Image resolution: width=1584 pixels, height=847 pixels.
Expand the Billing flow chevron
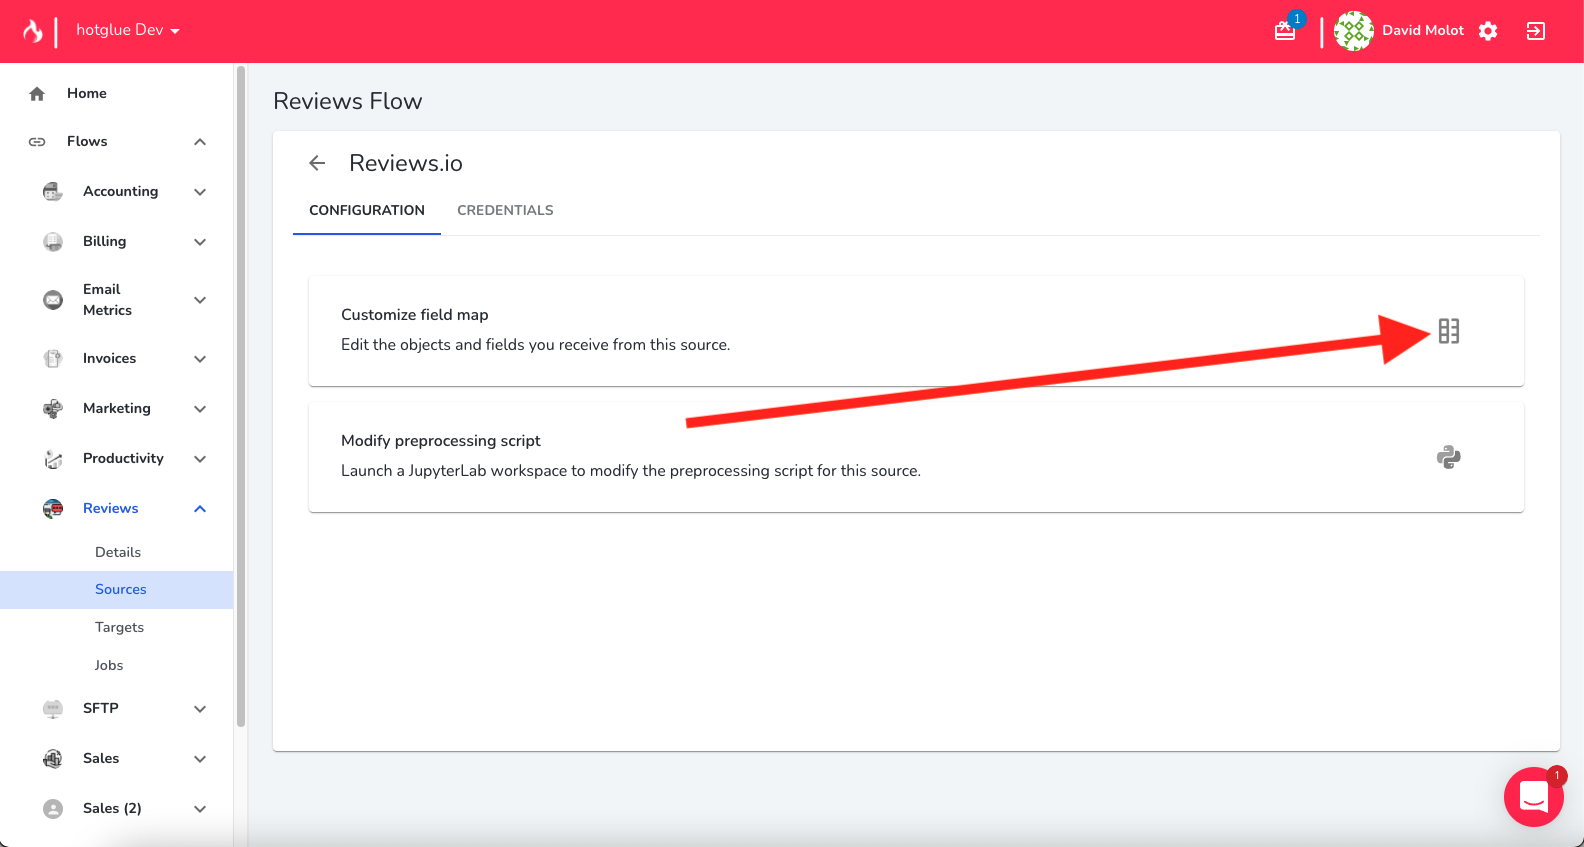(200, 242)
